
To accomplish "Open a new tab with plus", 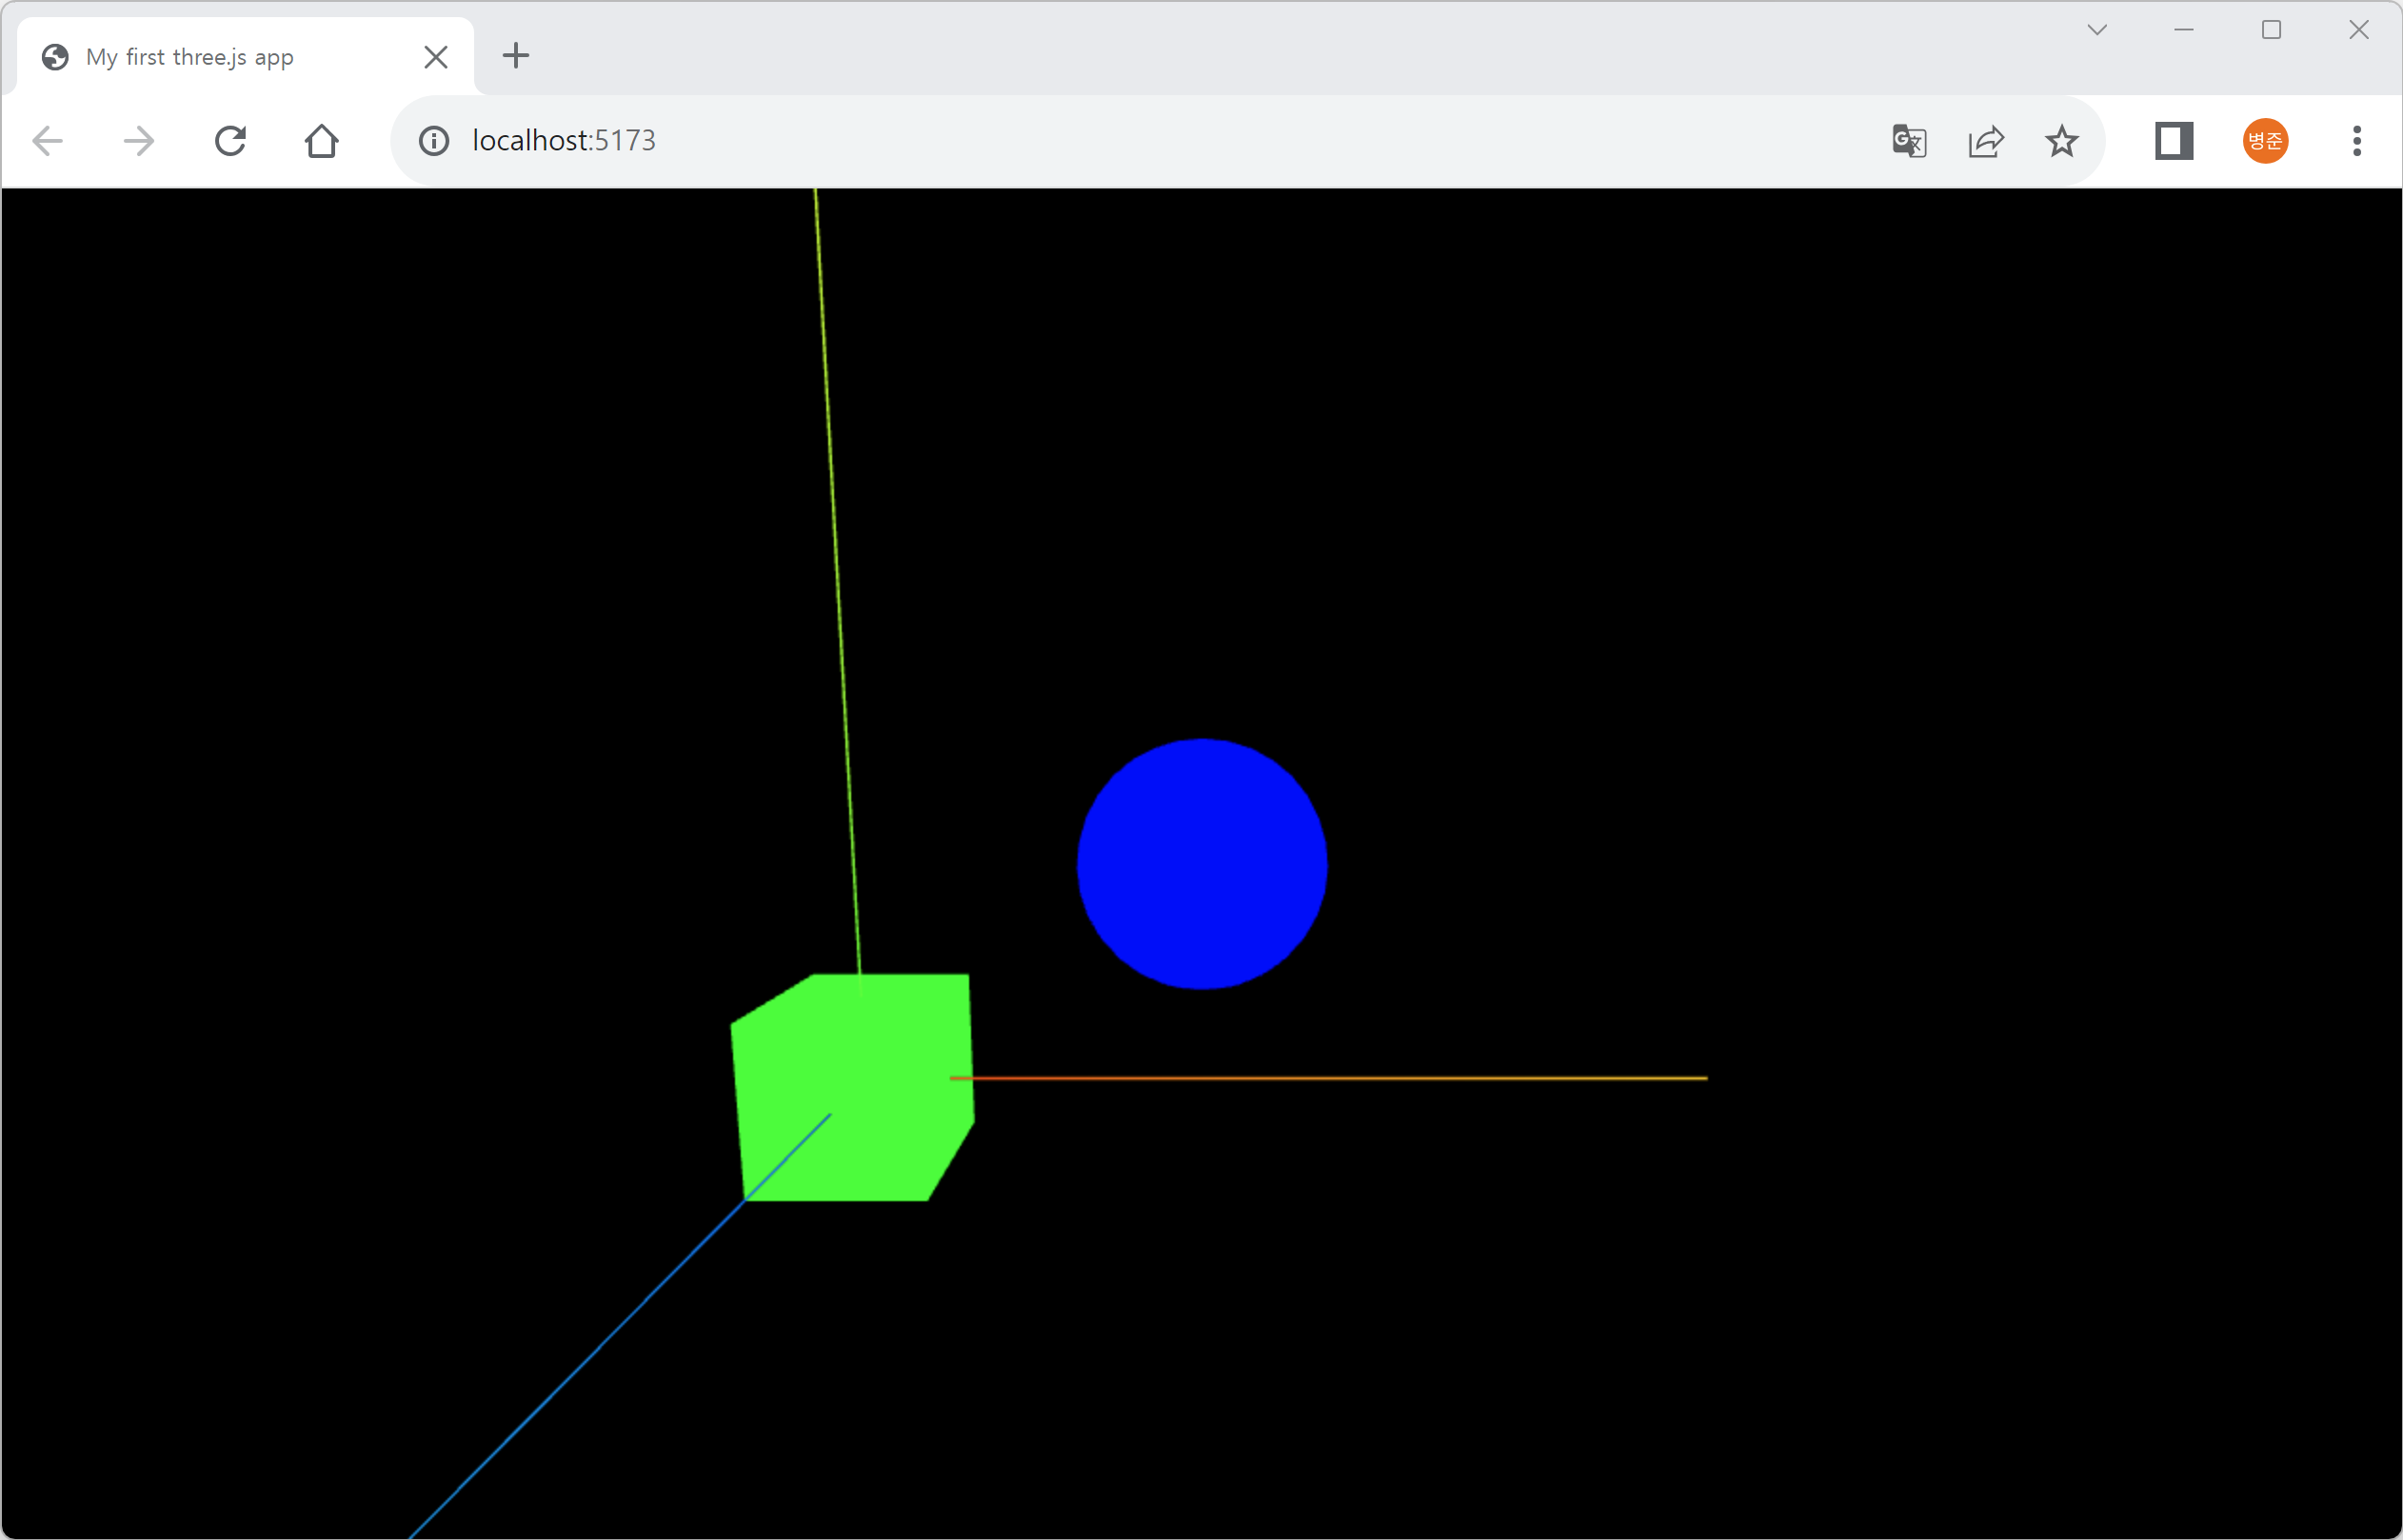I will 516,56.
